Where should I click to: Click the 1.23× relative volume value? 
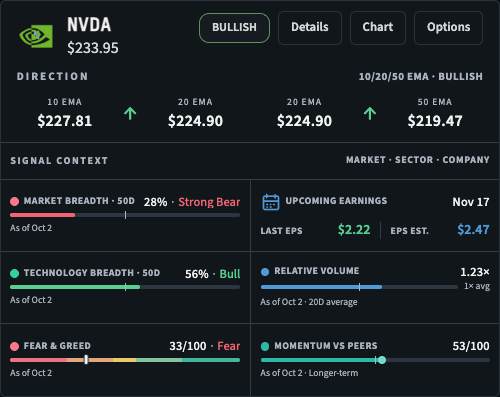pos(475,272)
